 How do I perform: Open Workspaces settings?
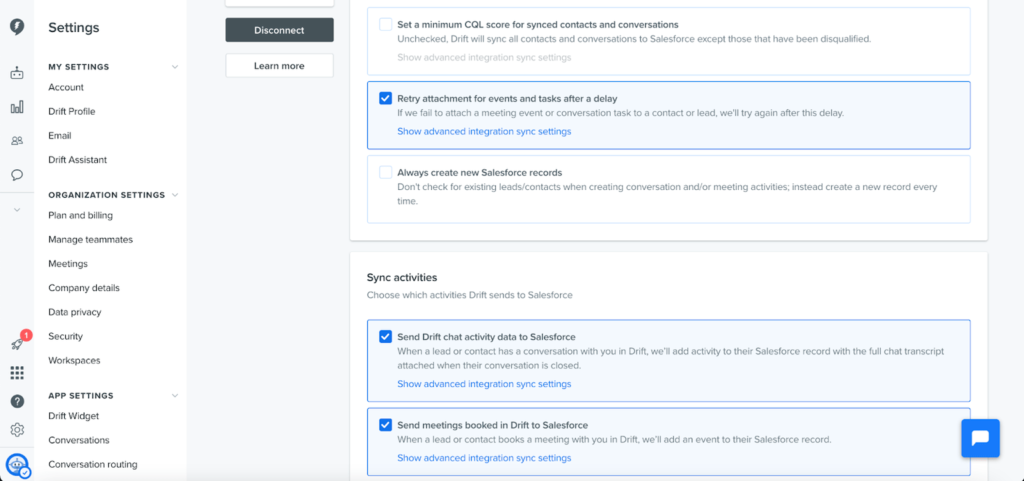coord(74,360)
